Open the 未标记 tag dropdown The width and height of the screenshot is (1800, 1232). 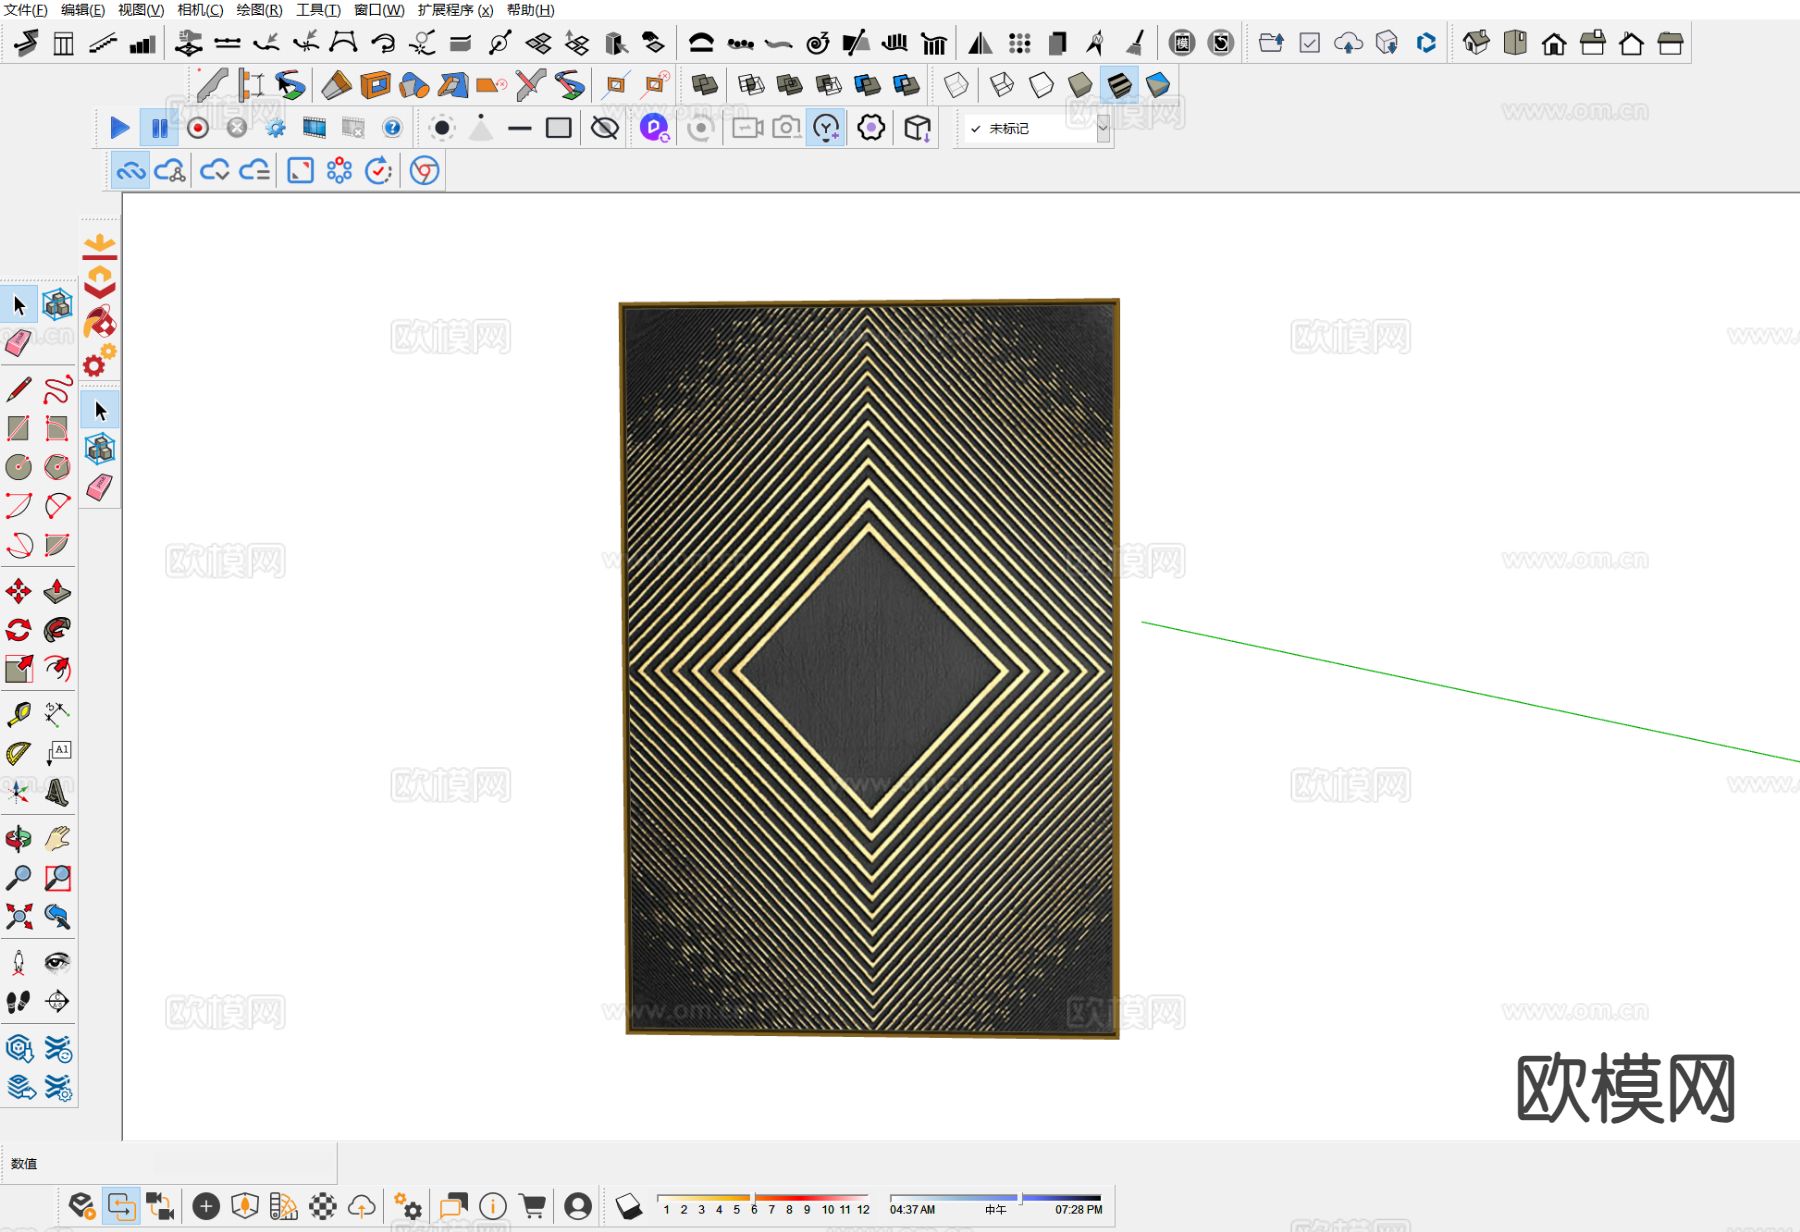coord(1103,129)
